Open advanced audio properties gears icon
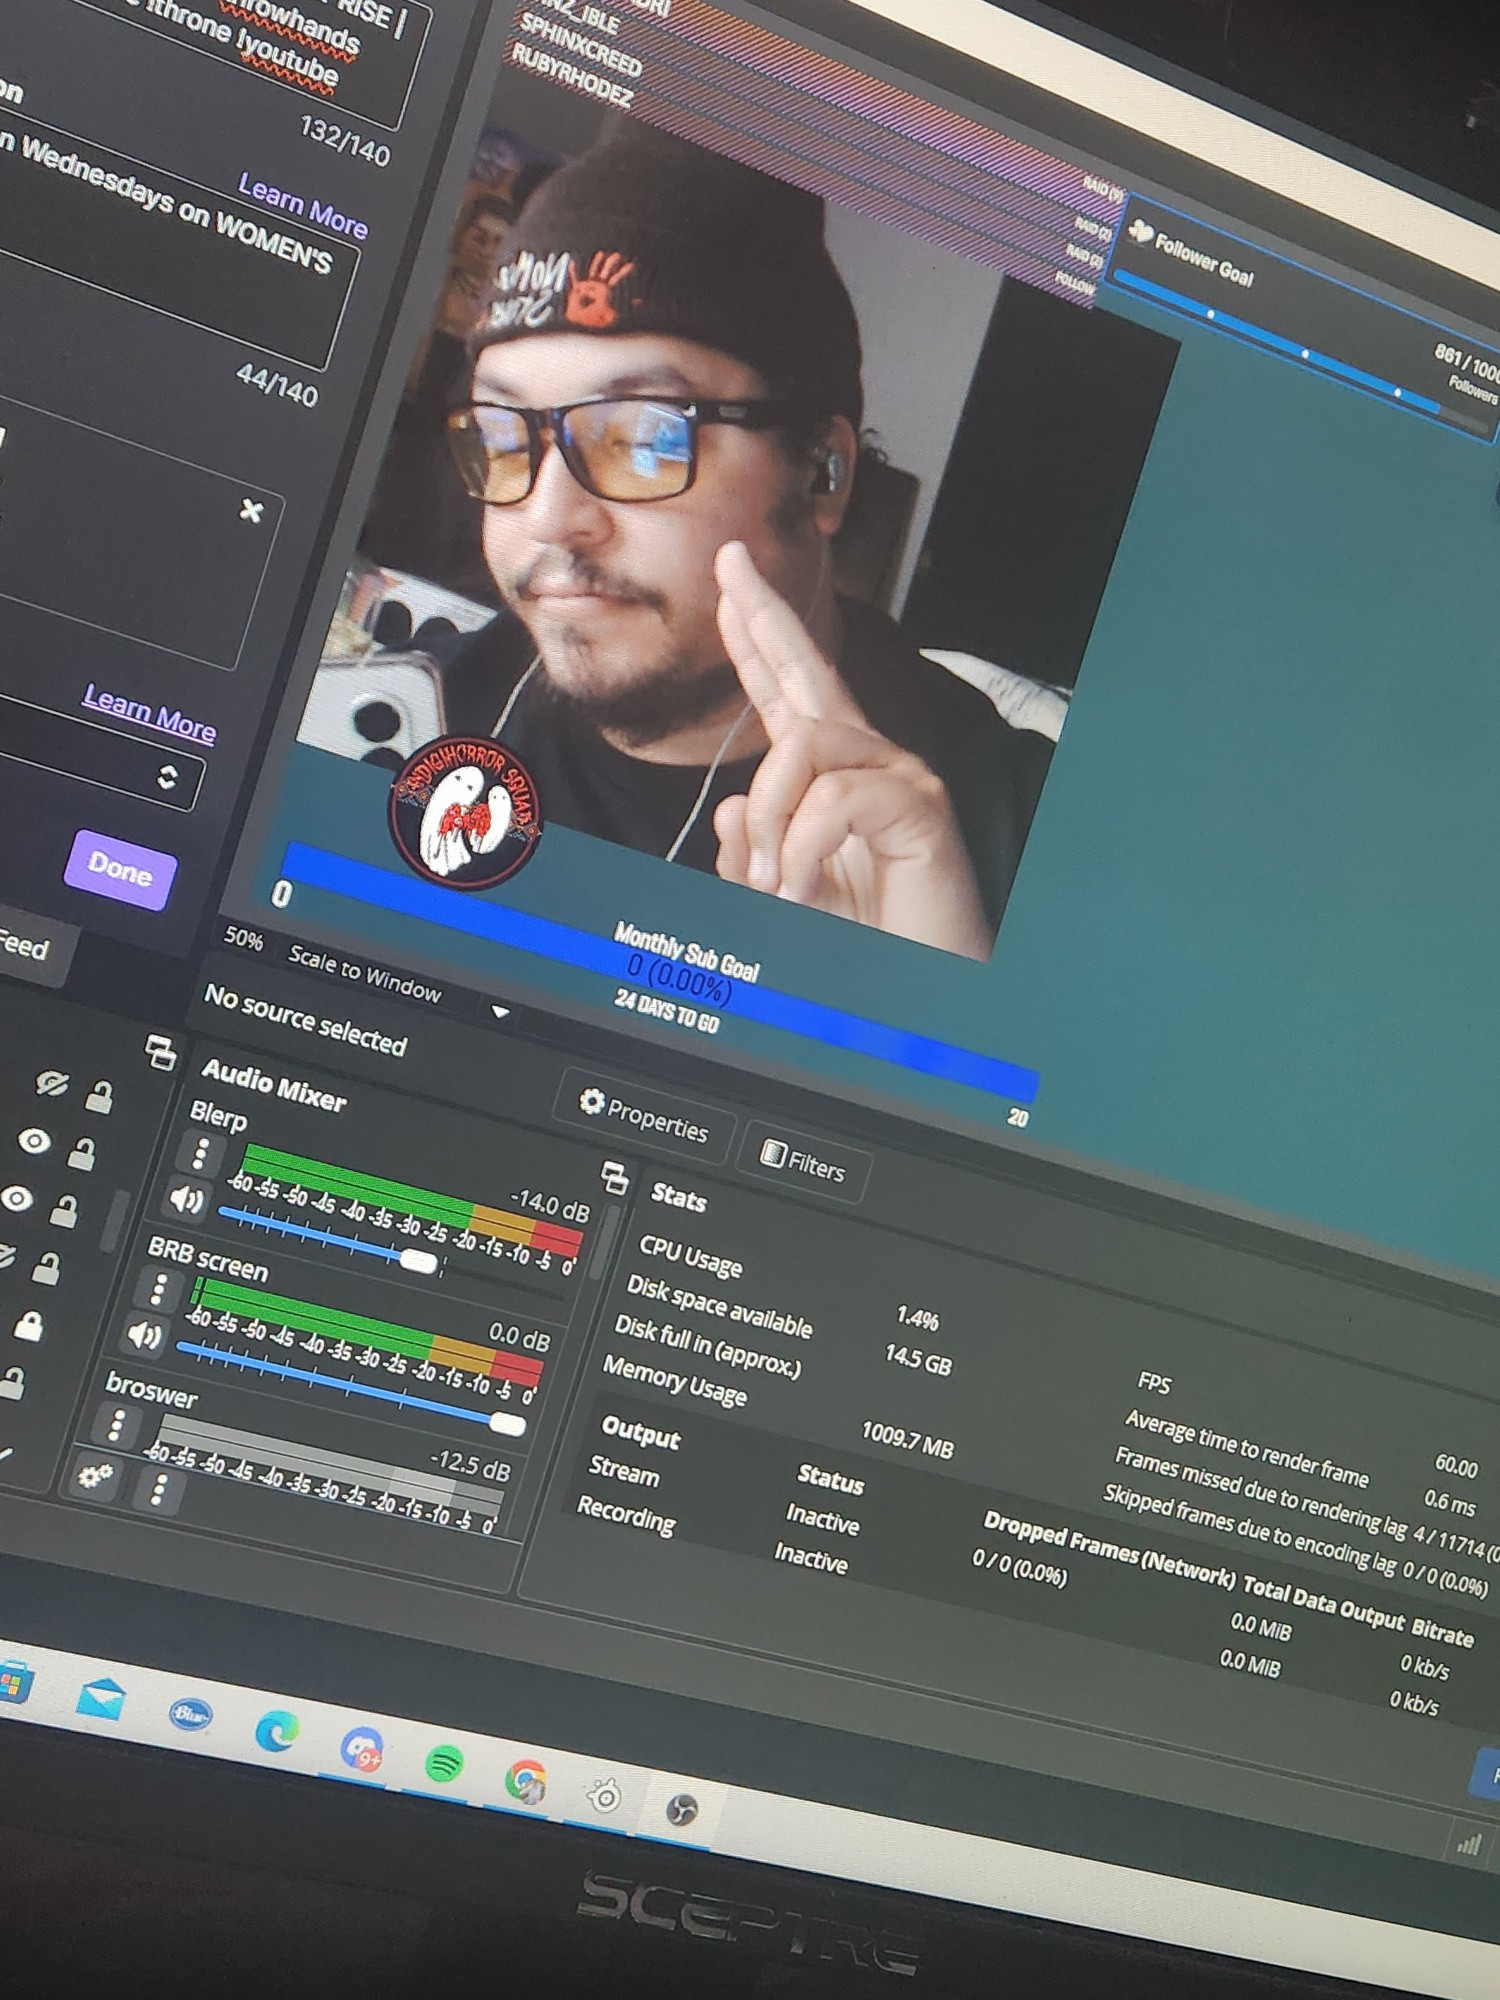This screenshot has height=2000, width=1500. 96,1475
